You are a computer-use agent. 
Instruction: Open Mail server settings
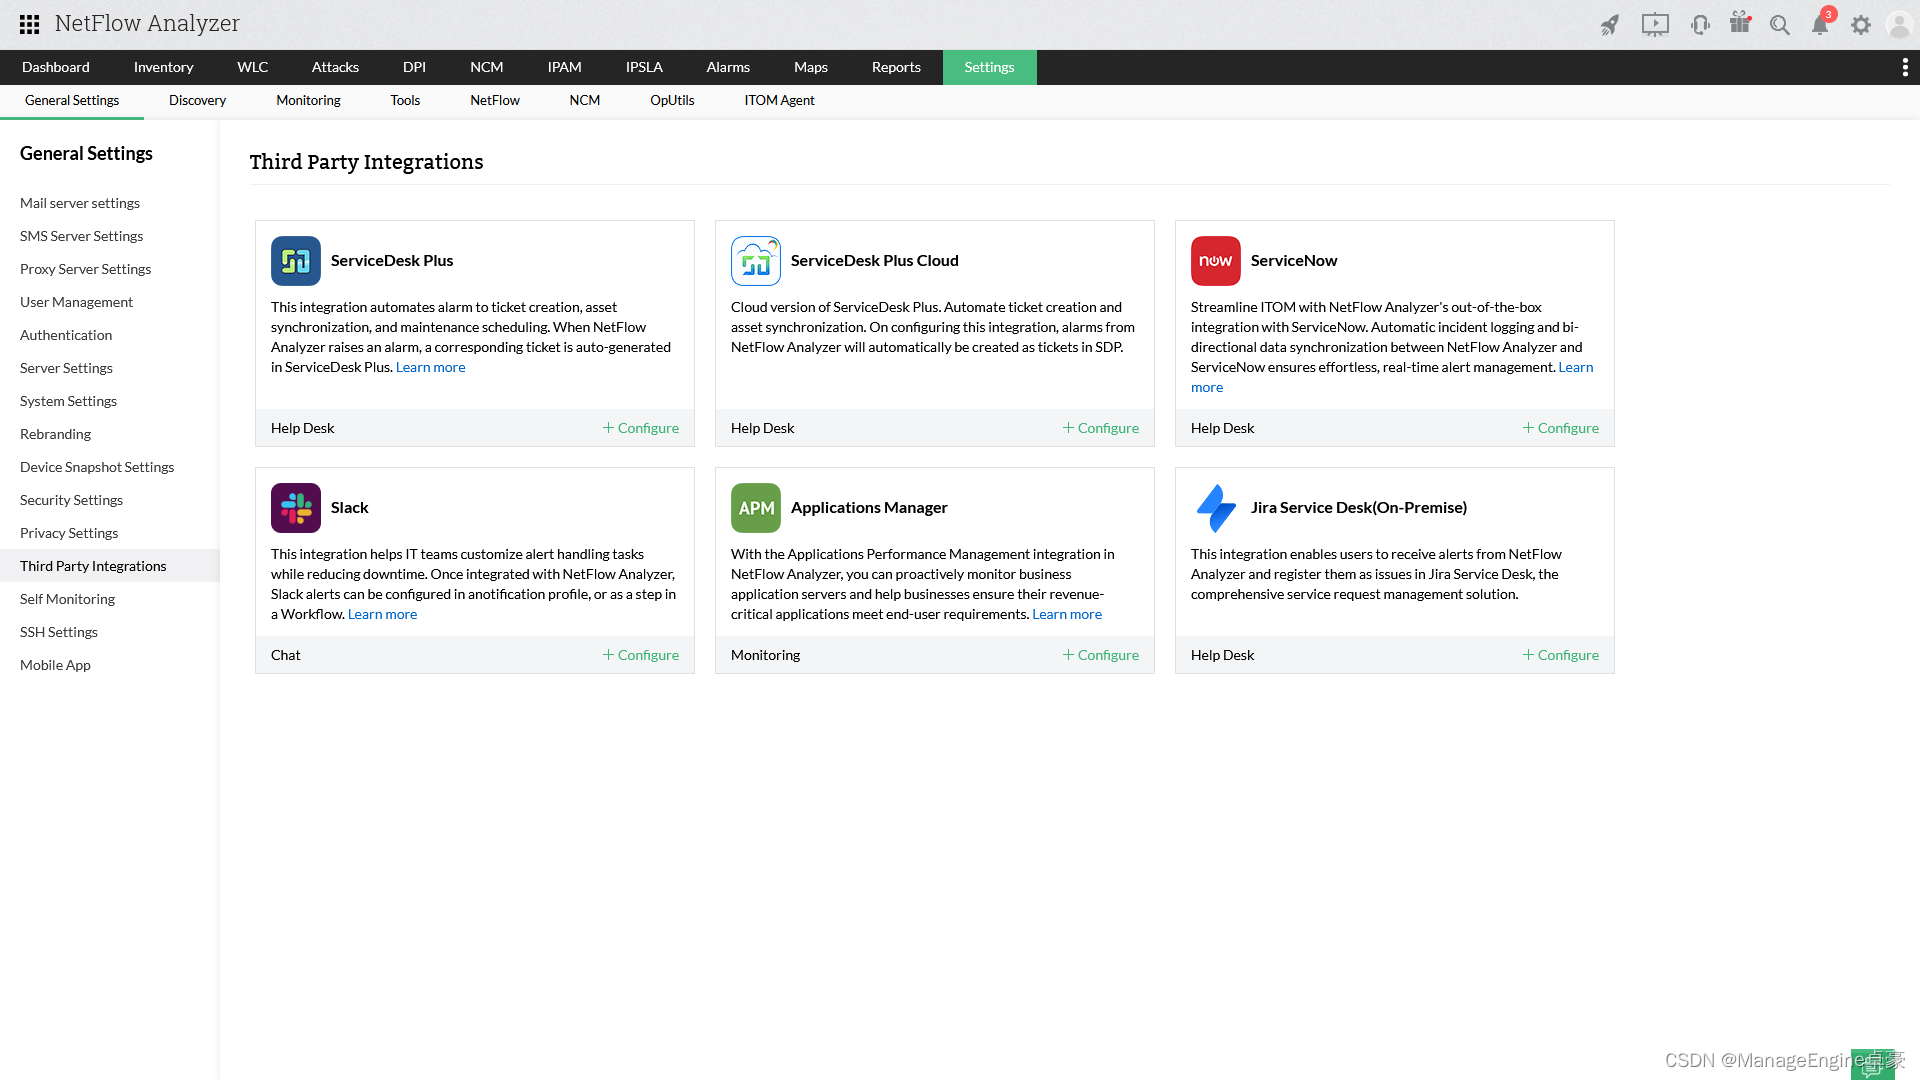coord(80,203)
